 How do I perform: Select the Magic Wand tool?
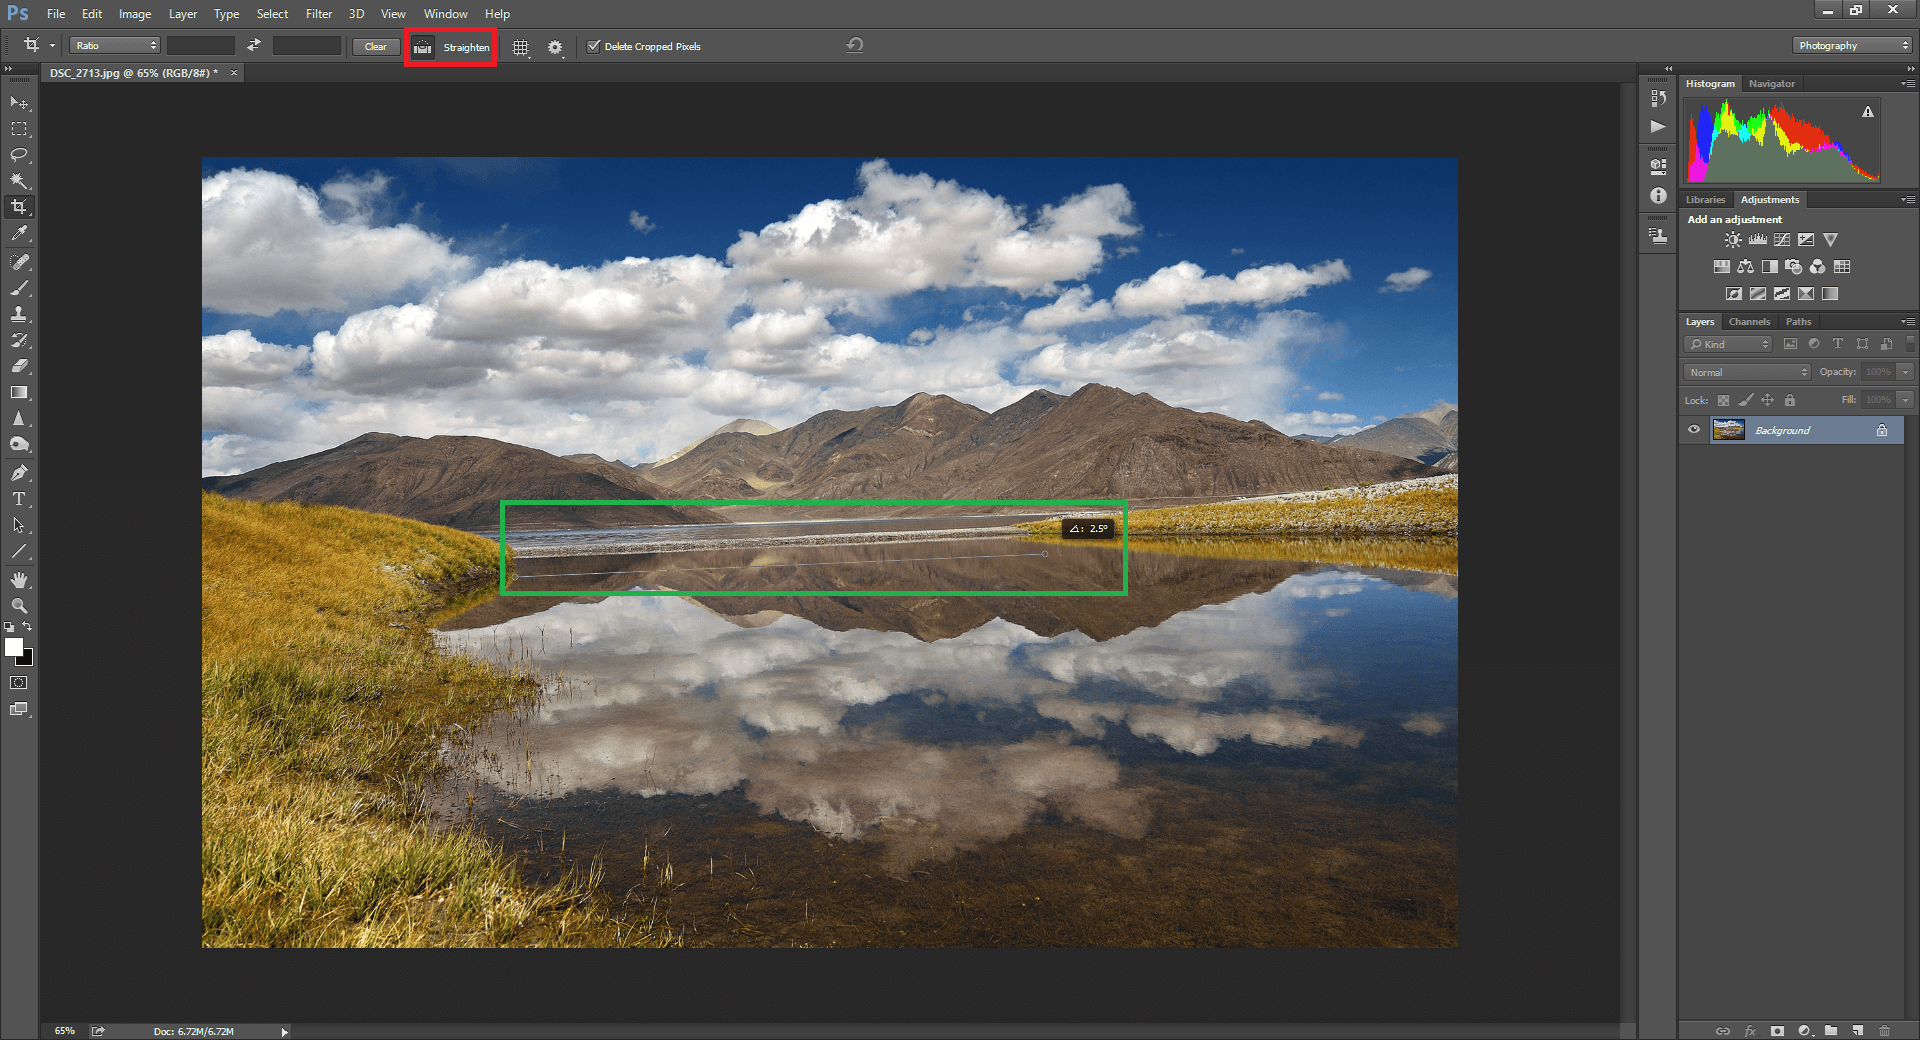[19, 181]
